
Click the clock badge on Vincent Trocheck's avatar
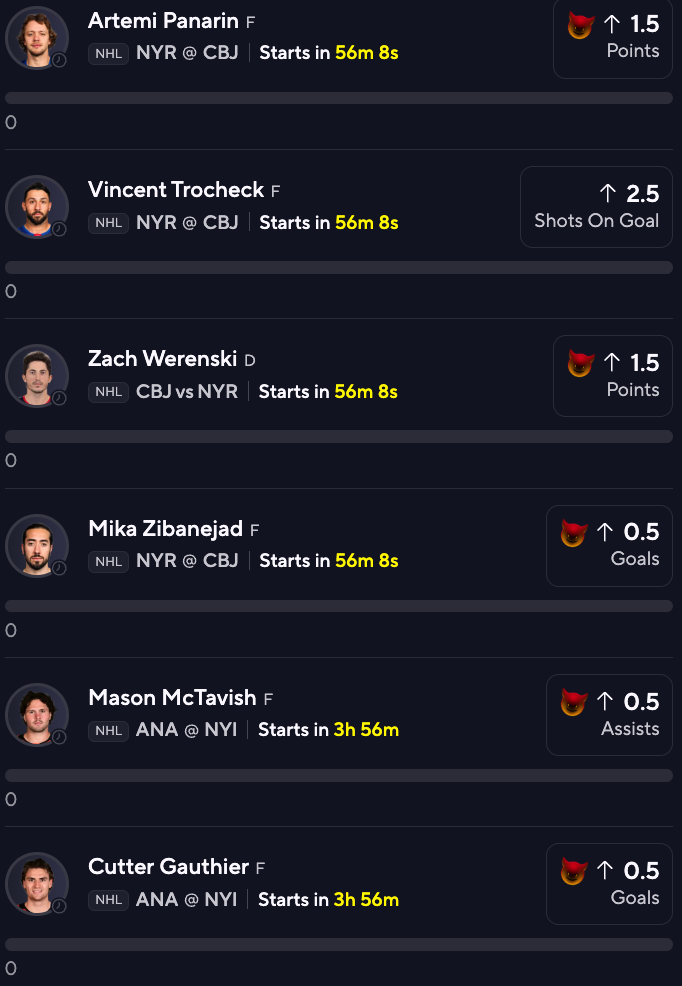coord(59,229)
